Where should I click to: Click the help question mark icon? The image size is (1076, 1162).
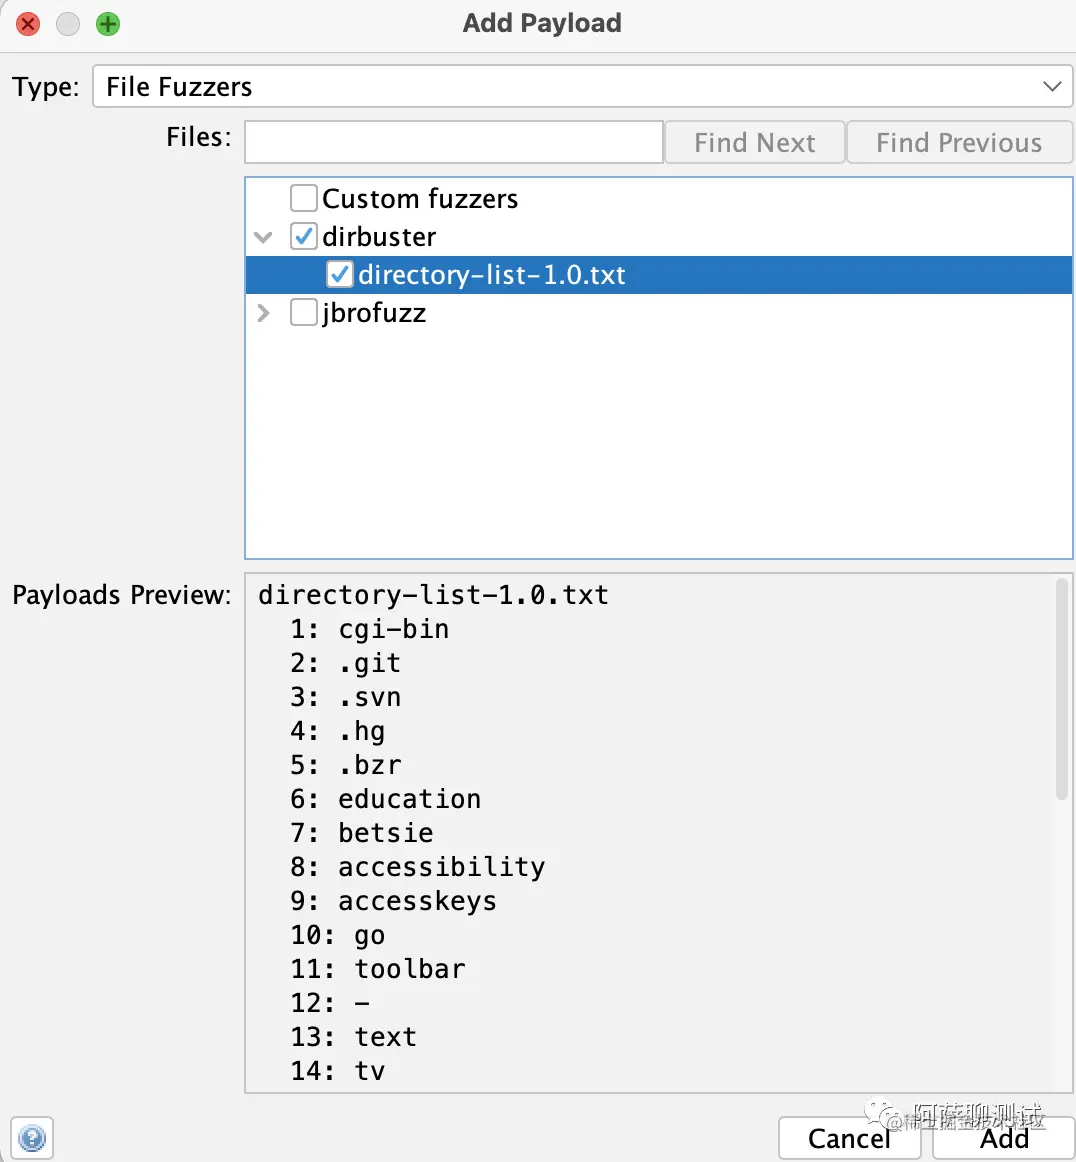coord(32,1138)
